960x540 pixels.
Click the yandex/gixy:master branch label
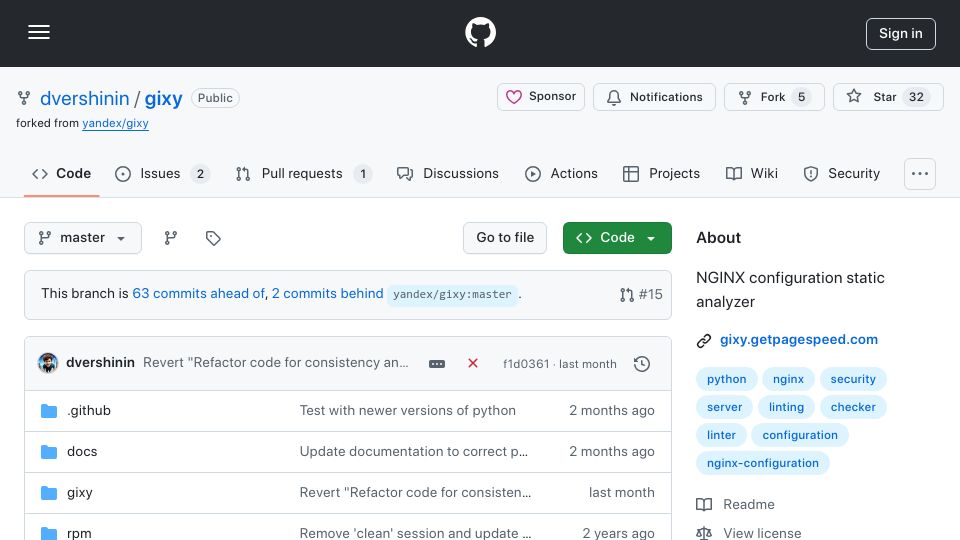pos(452,294)
